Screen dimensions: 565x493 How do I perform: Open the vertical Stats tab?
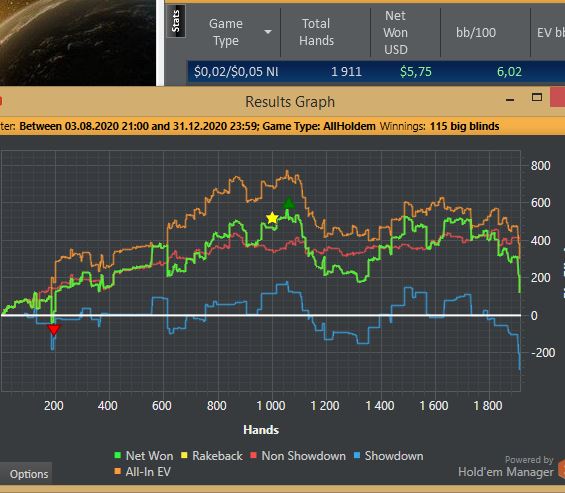(x=176, y=21)
